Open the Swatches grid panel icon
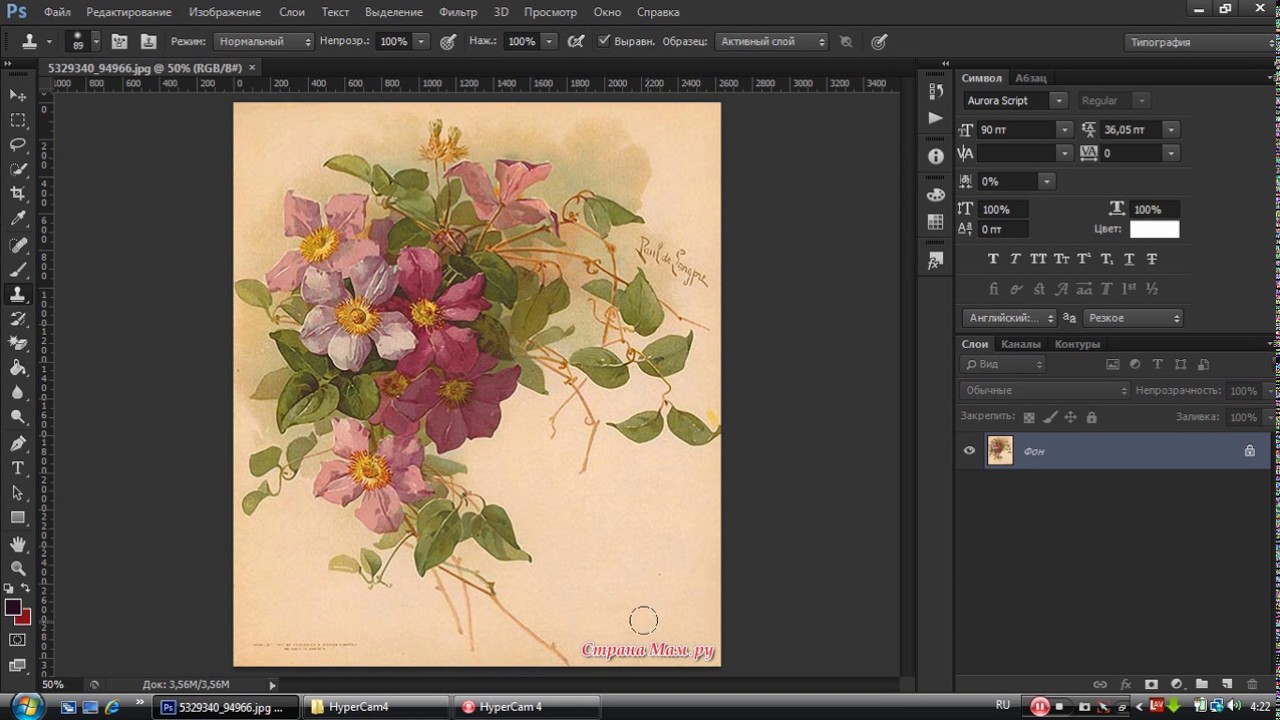The image size is (1280, 720). click(x=936, y=222)
